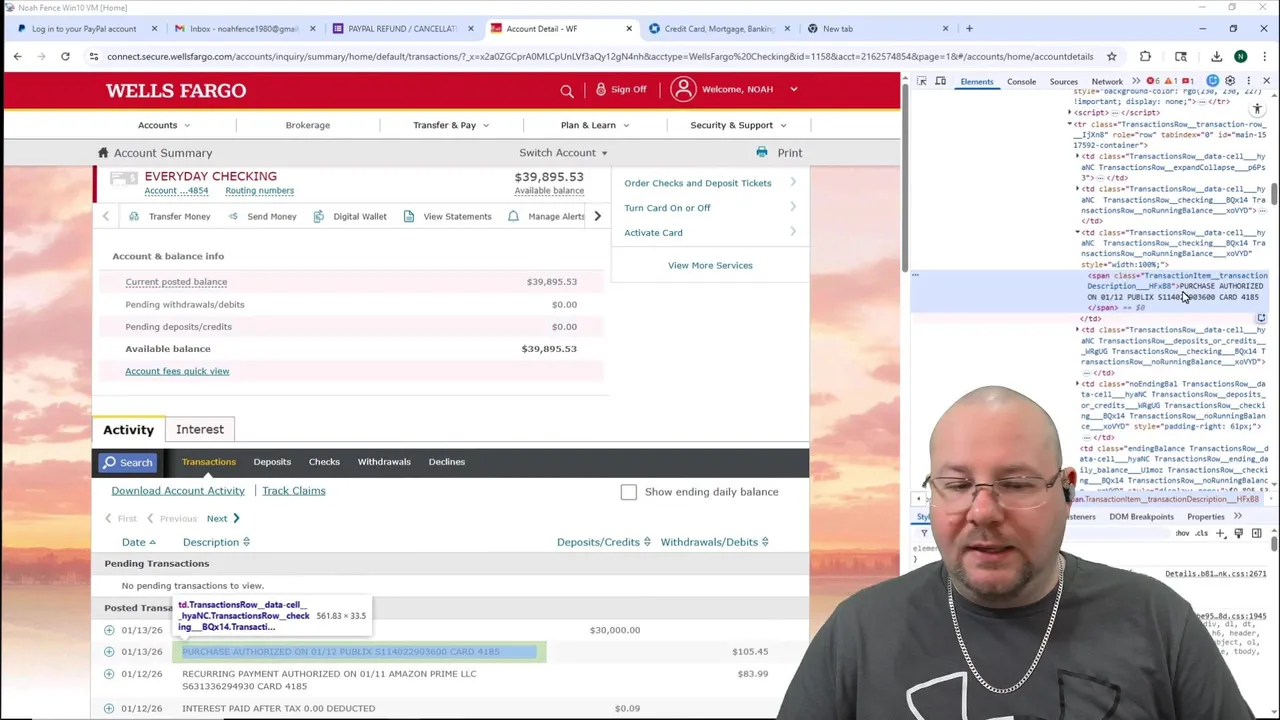Screen dimensions: 1280x720
Task: Sort by Withdrawals/Debits column header
Action: (x=714, y=542)
